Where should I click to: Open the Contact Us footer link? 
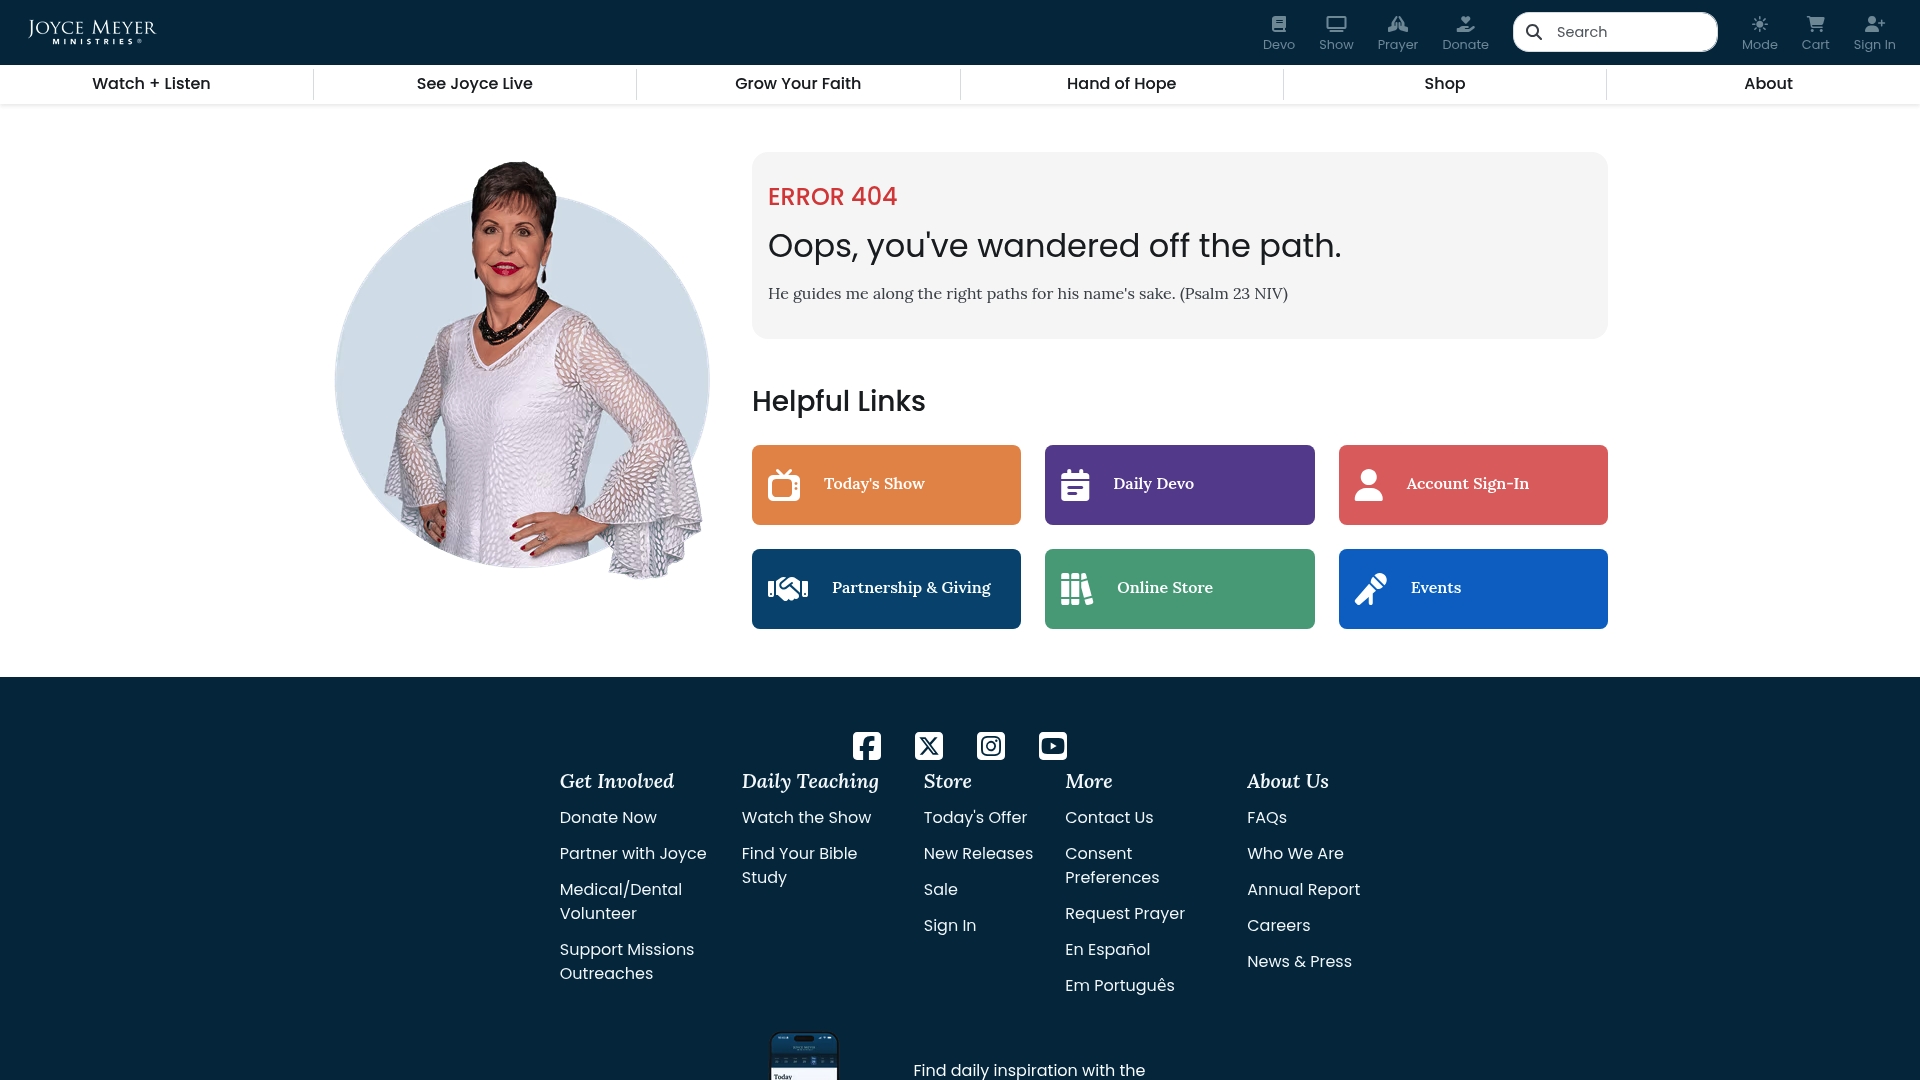pyautogui.click(x=1109, y=818)
